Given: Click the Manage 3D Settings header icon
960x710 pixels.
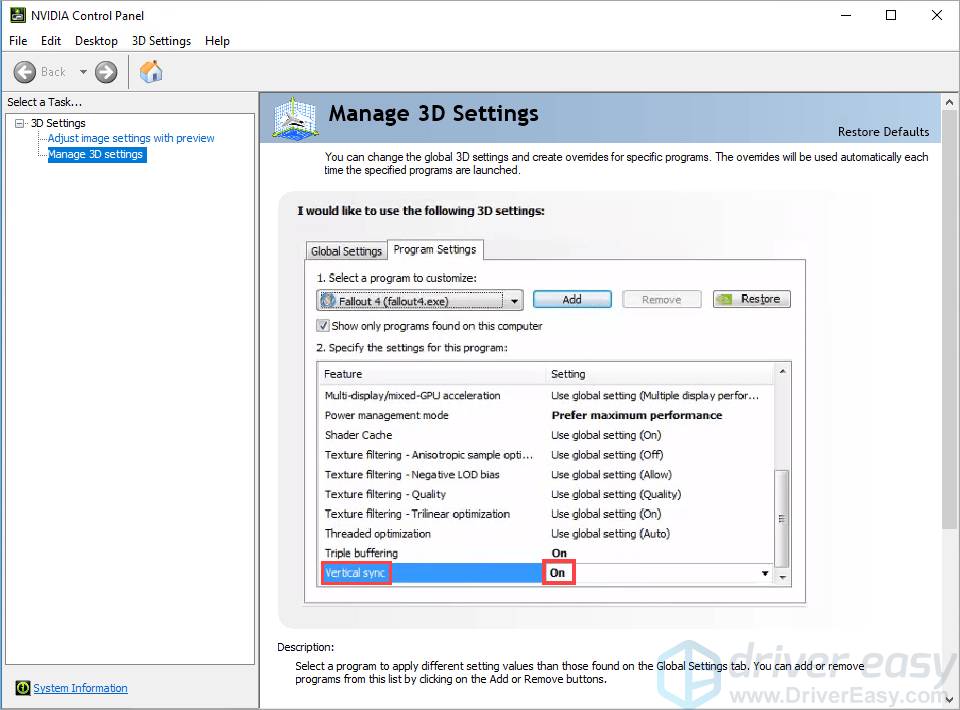Looking at the screenshot, I should [292, 117].
